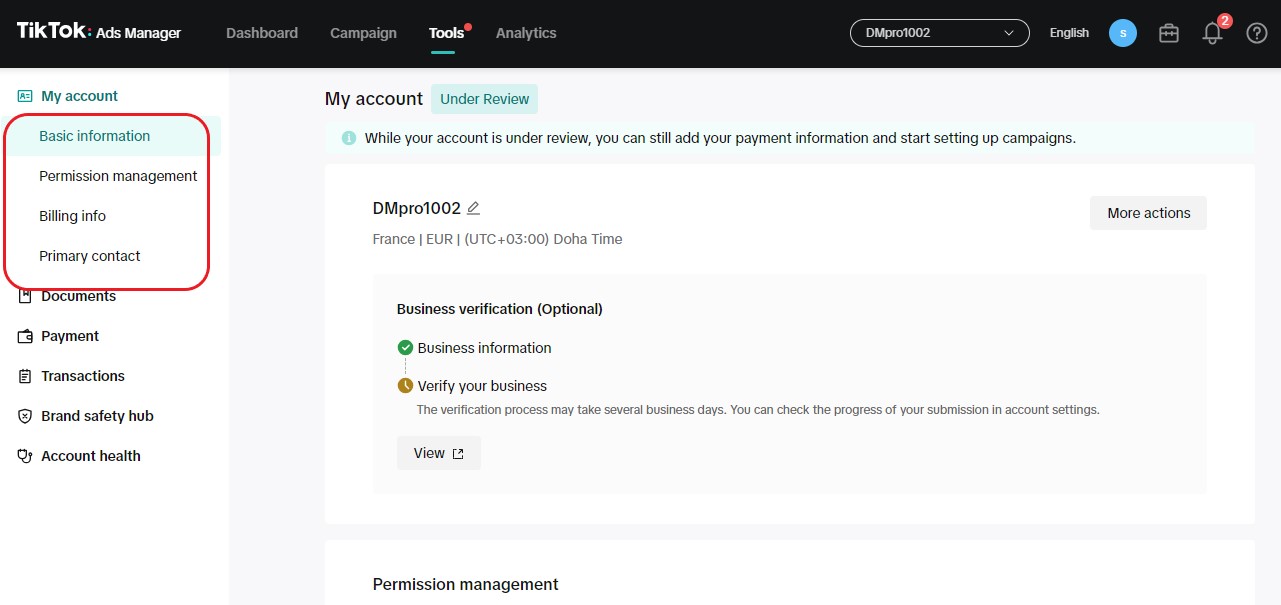Screen dimensions: 1281x605
Task: Open Account health page
Action: pos(90,455)
